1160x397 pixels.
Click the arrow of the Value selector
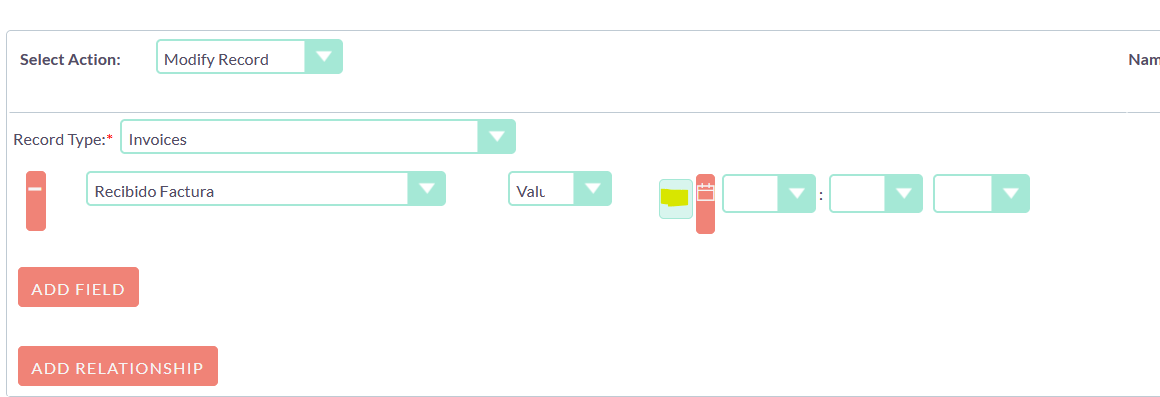click(593, 189)
